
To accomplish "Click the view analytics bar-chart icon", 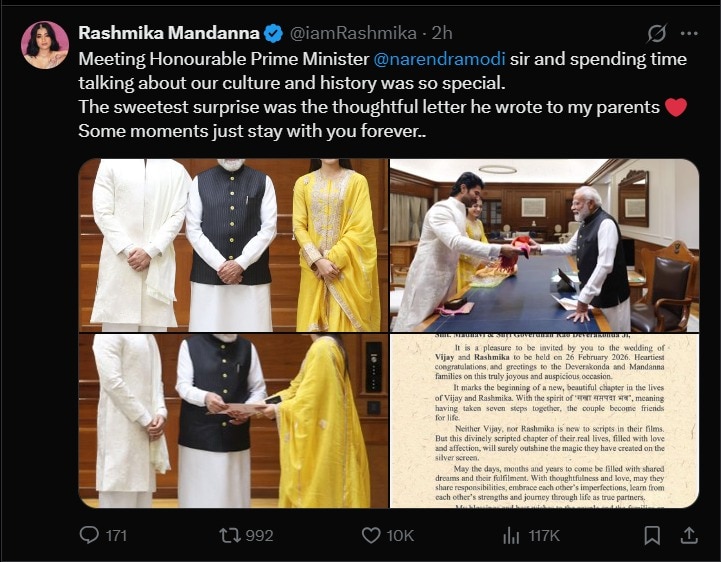I will tap(511, 535).
